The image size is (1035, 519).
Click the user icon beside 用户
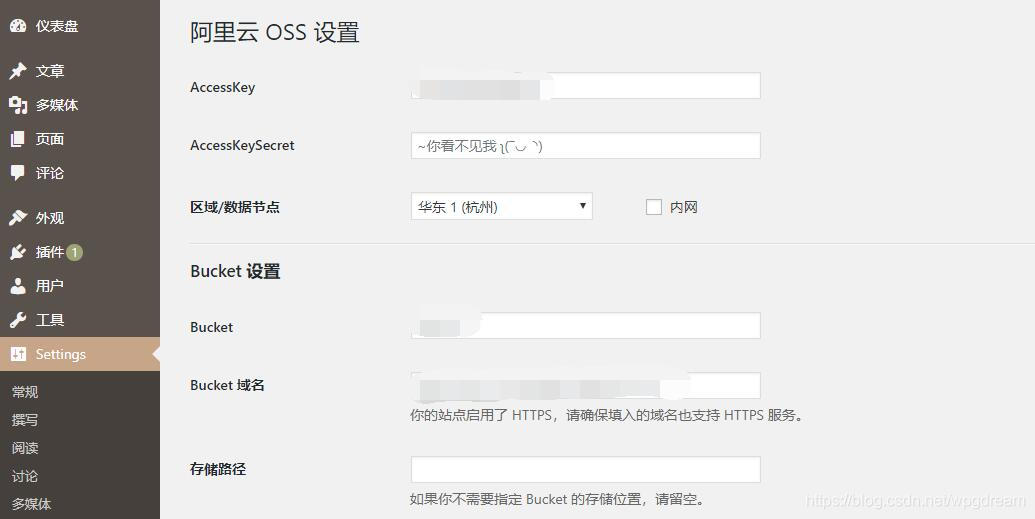[18, 286]
